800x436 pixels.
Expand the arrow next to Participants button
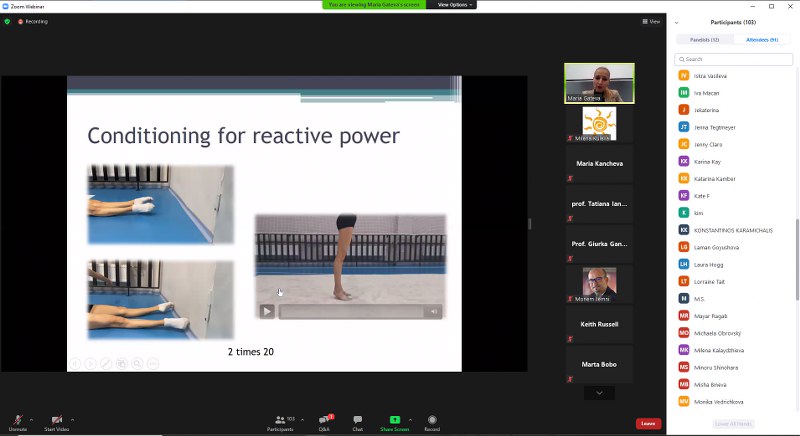[303, 420]
